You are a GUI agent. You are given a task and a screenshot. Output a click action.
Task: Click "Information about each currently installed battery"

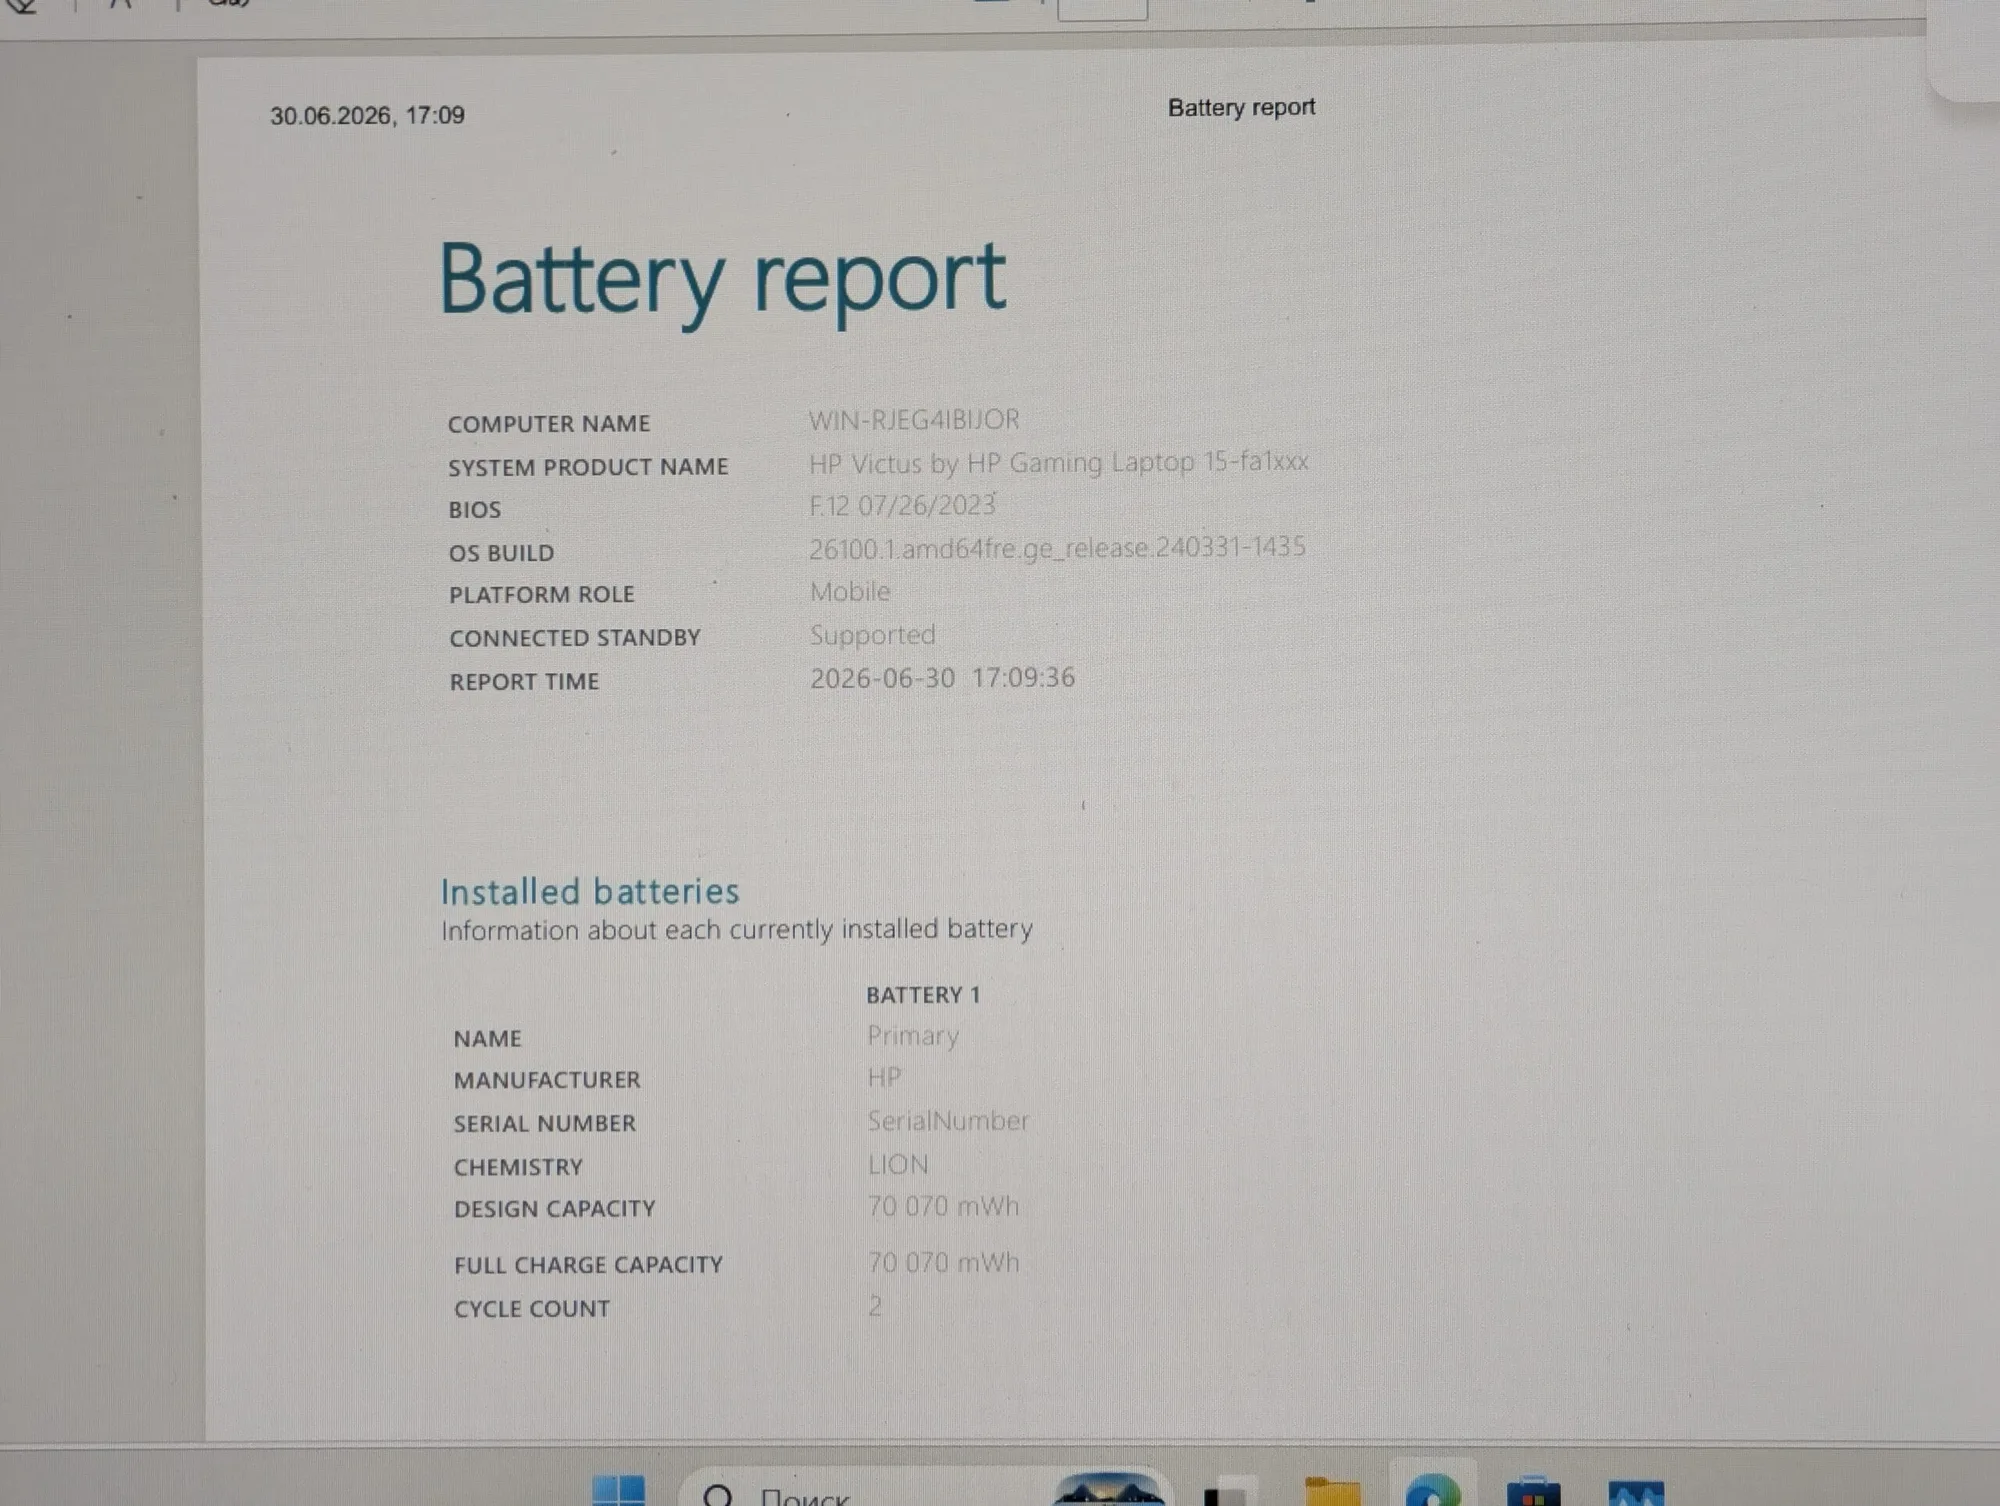[x=737, y=930]
